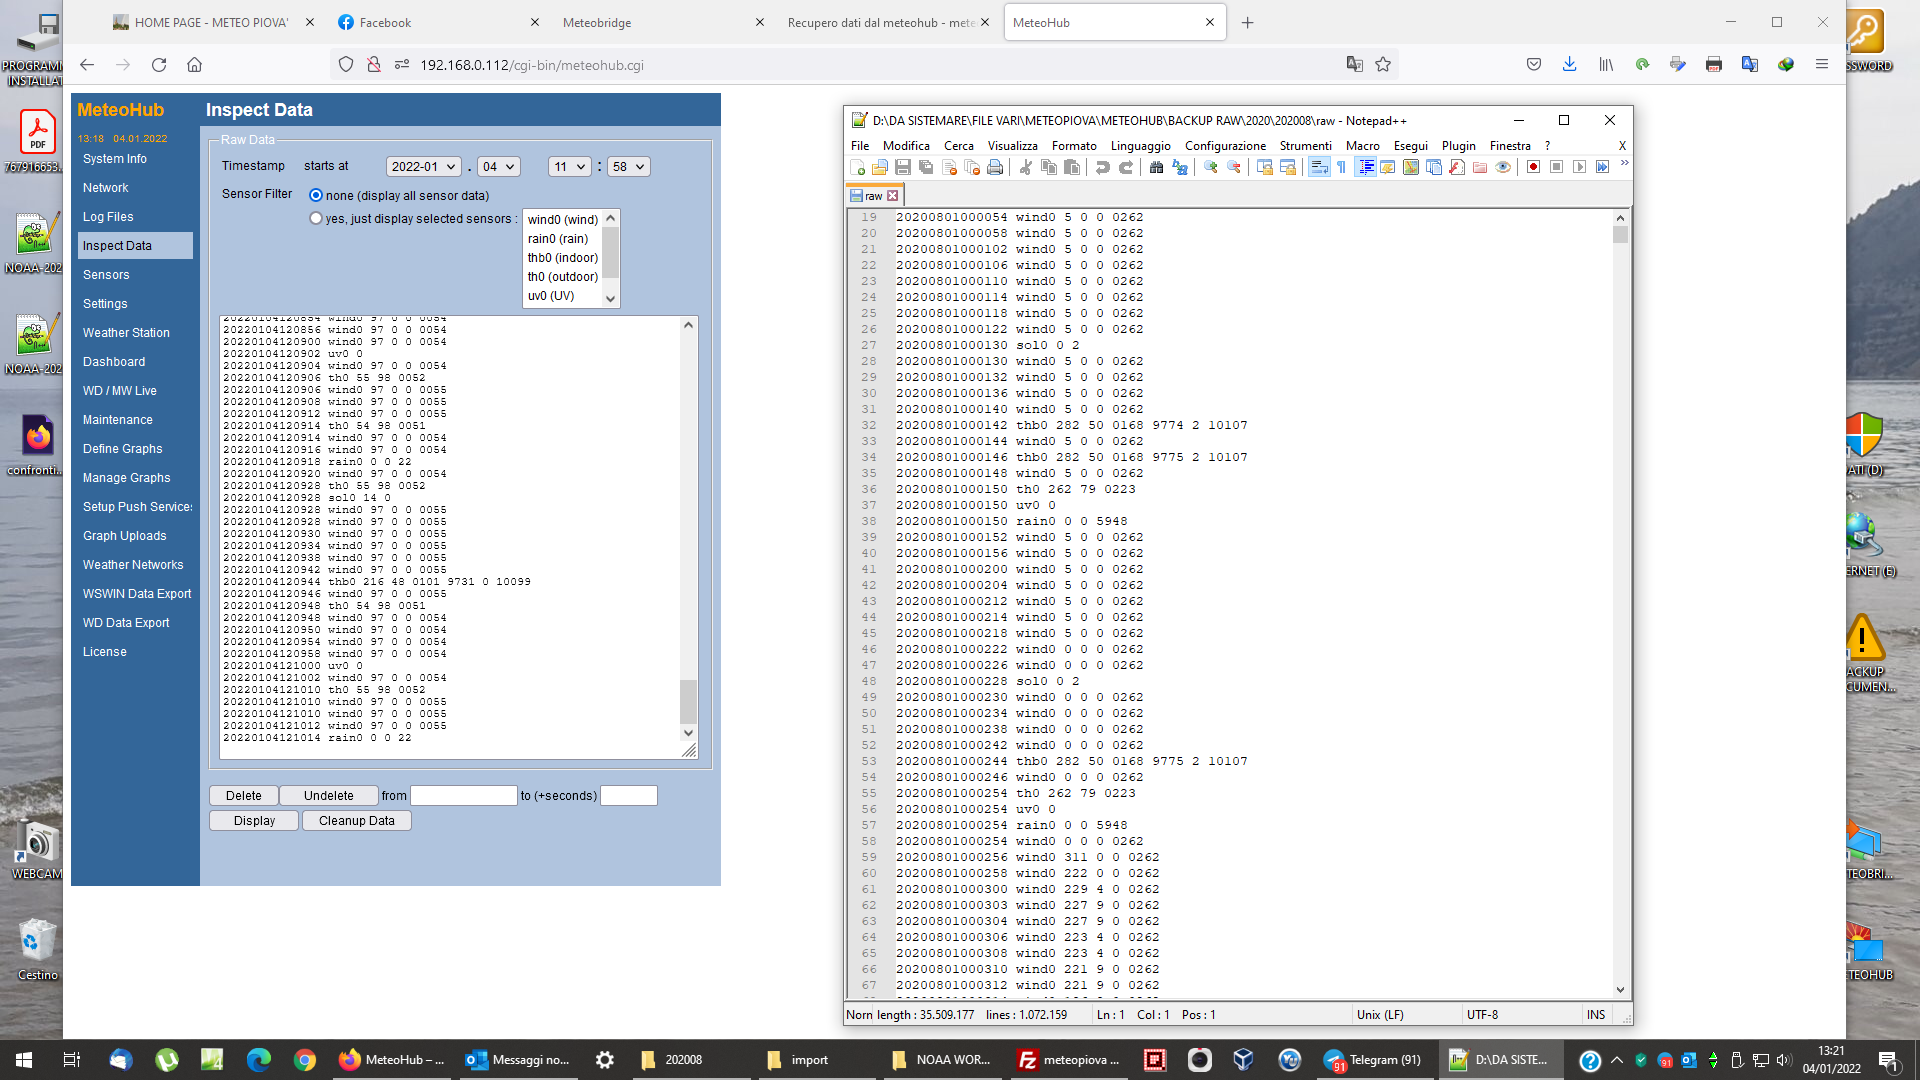Click the Print icon in Notepad++ toolbar

point(995,167)
